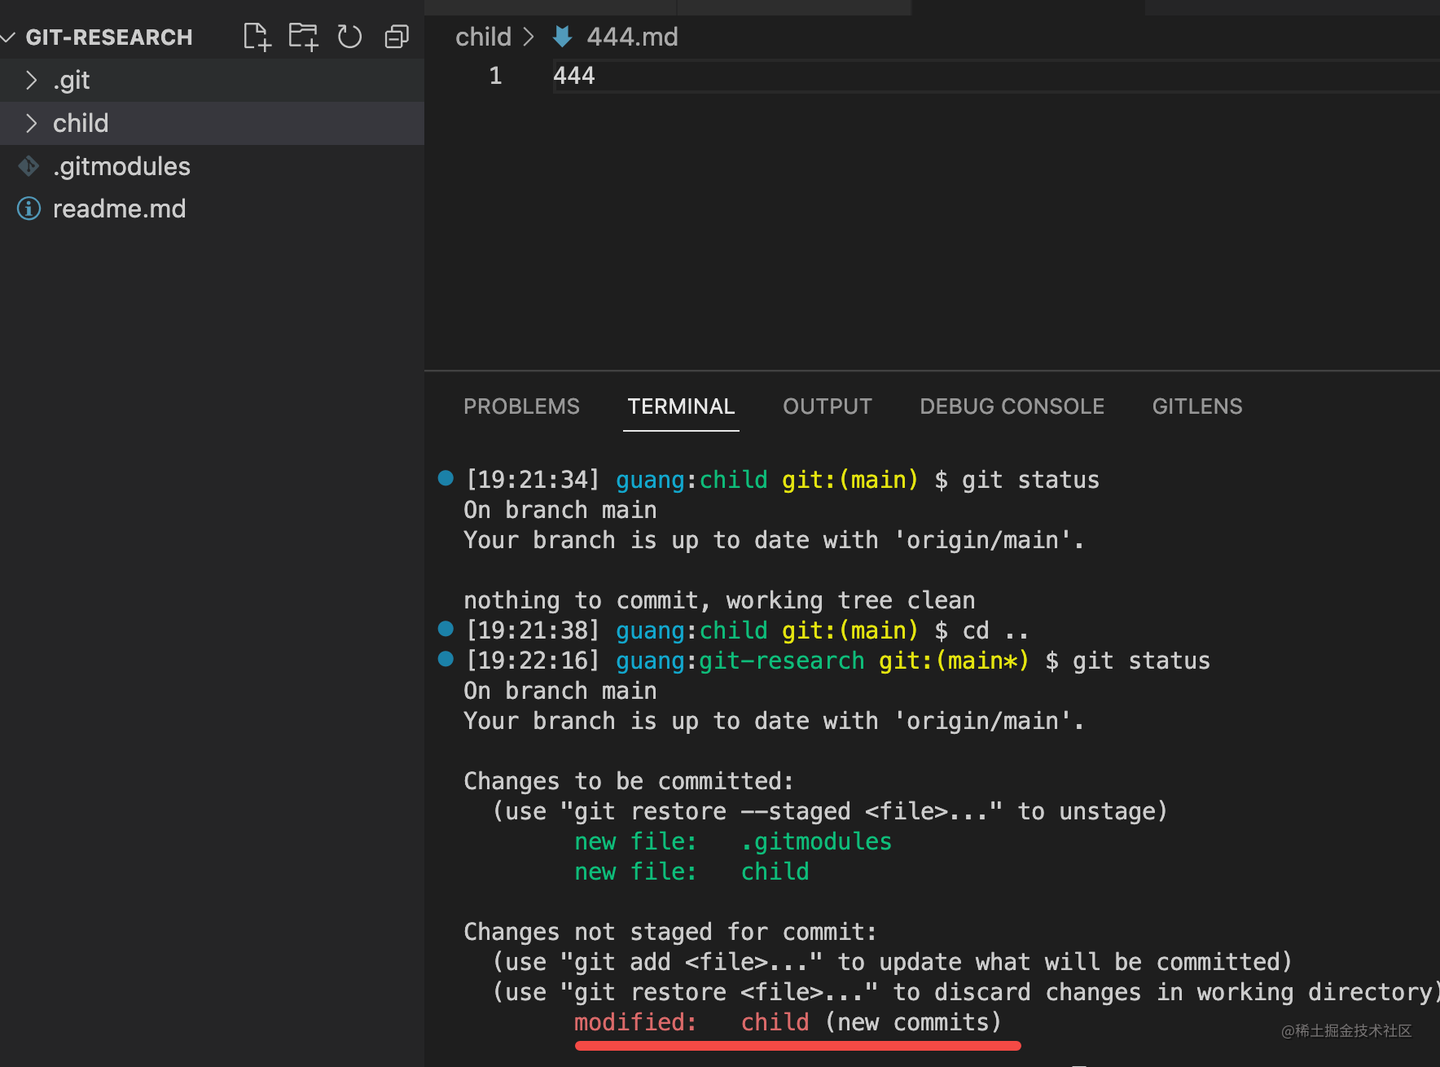Expand the child folder
The height and width of the screenshot is (1067, 1440).
tap(32, 123)
